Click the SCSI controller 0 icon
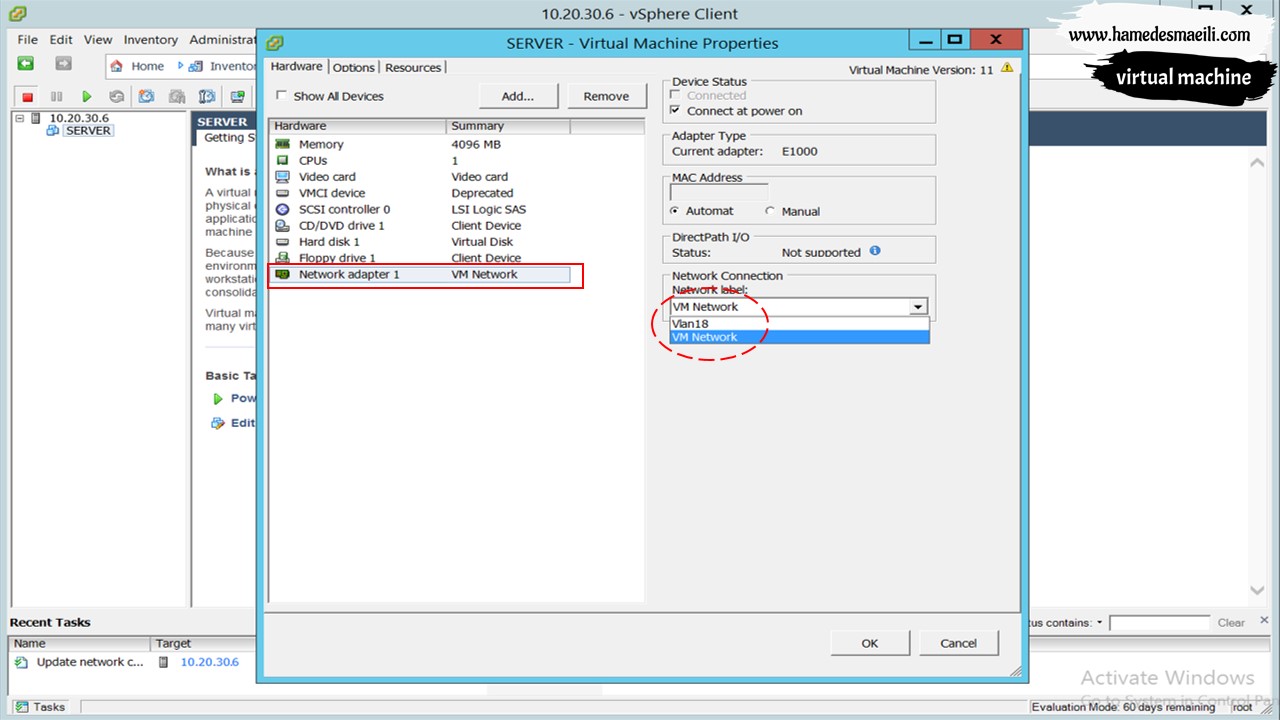This screenshot has width=1280, height=720. (282, 209)
